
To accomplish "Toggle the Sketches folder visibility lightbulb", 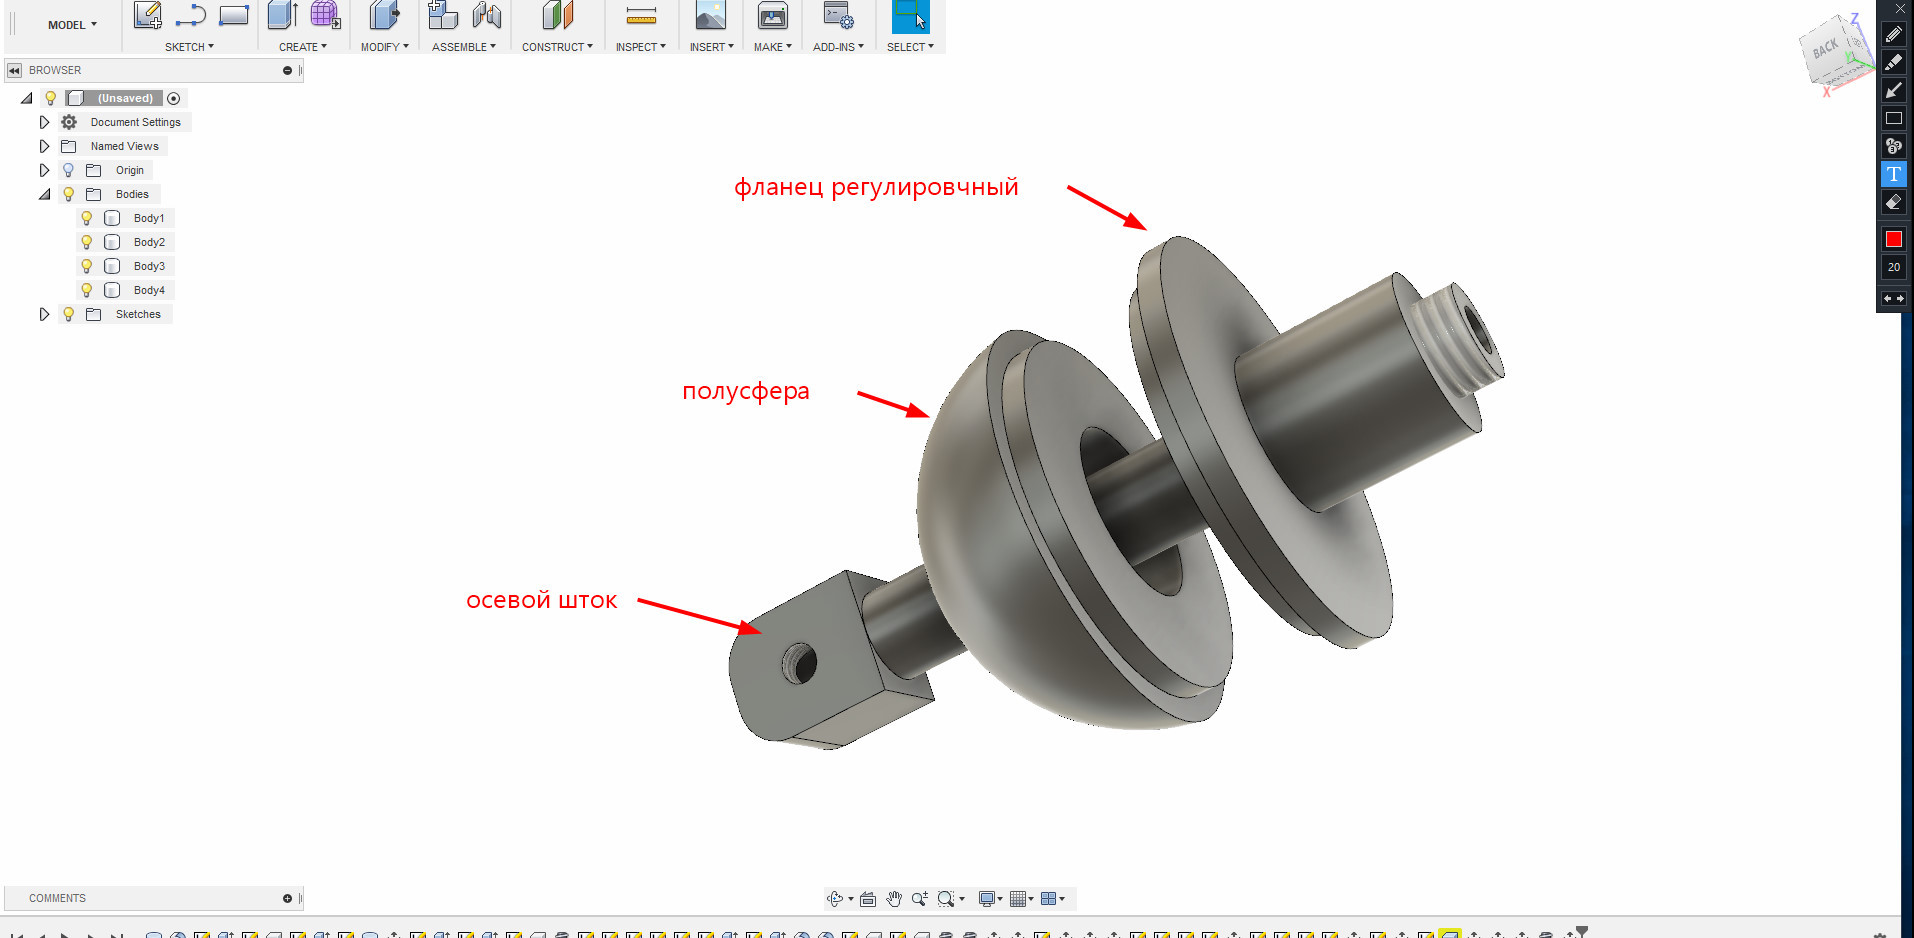I will pos(68,314).
